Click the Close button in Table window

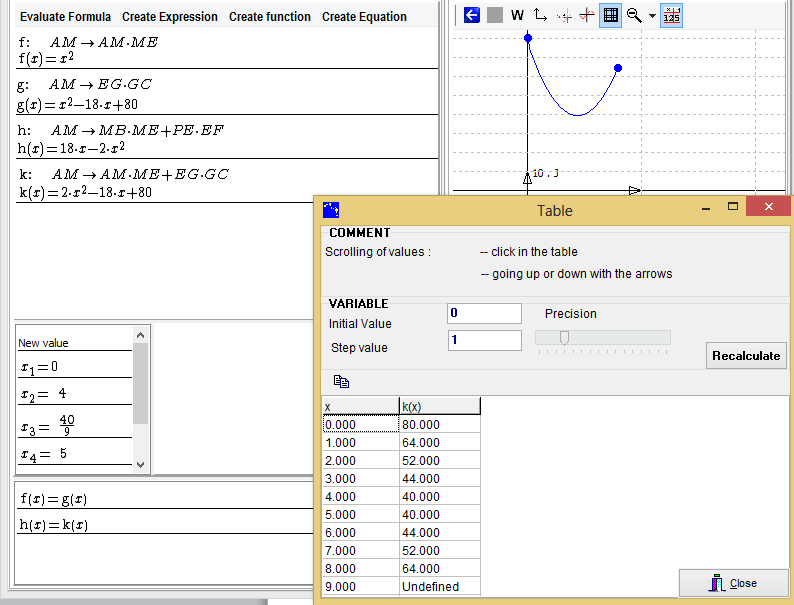(734, 583)
